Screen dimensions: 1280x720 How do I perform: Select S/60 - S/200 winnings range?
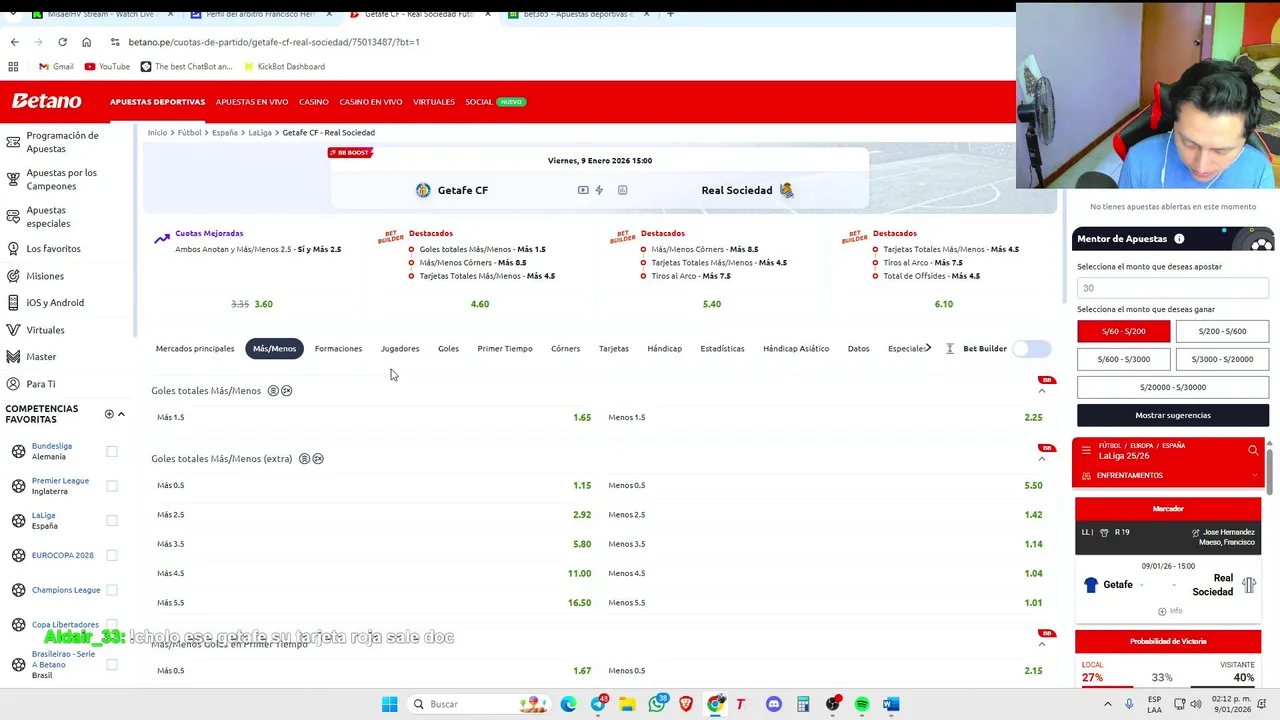coord(1123,331)
